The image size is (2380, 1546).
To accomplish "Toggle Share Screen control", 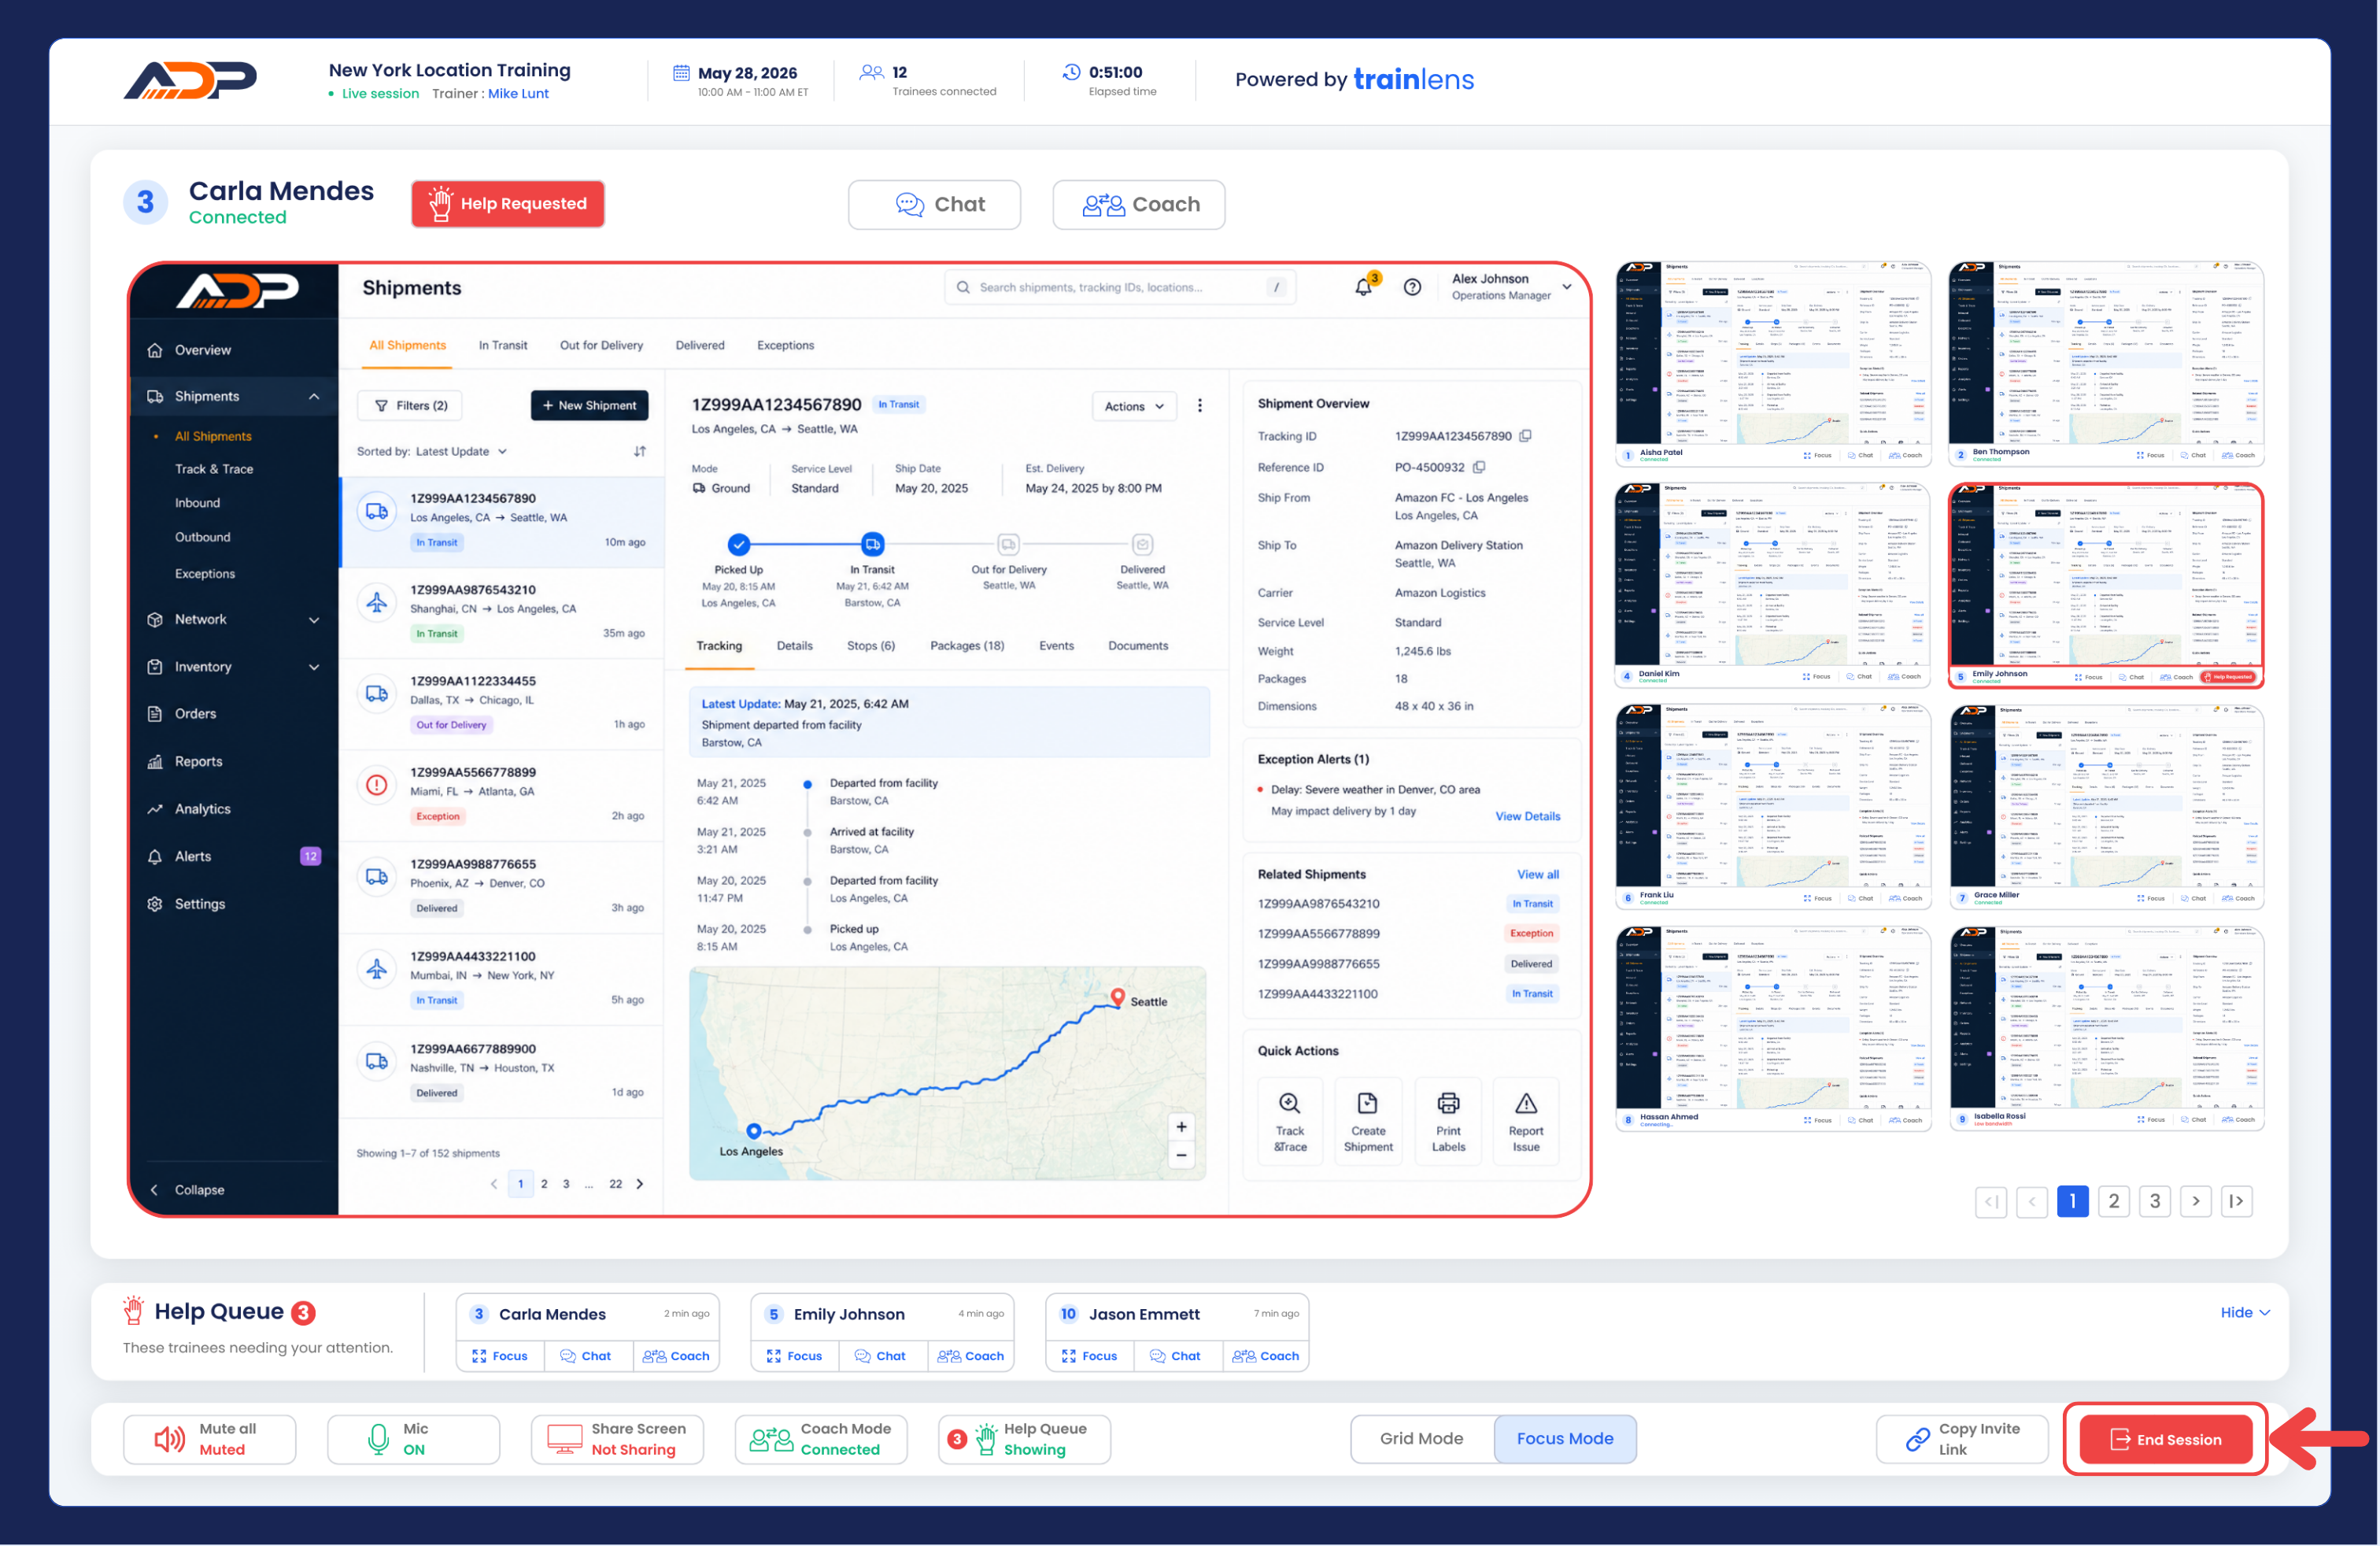I will click(617, 1439).
